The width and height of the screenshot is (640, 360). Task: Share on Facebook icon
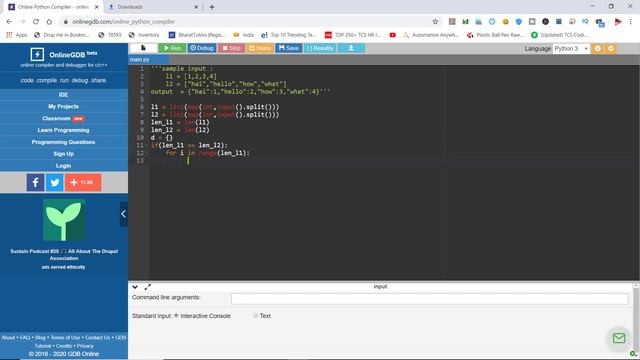[x=36, y=182]
